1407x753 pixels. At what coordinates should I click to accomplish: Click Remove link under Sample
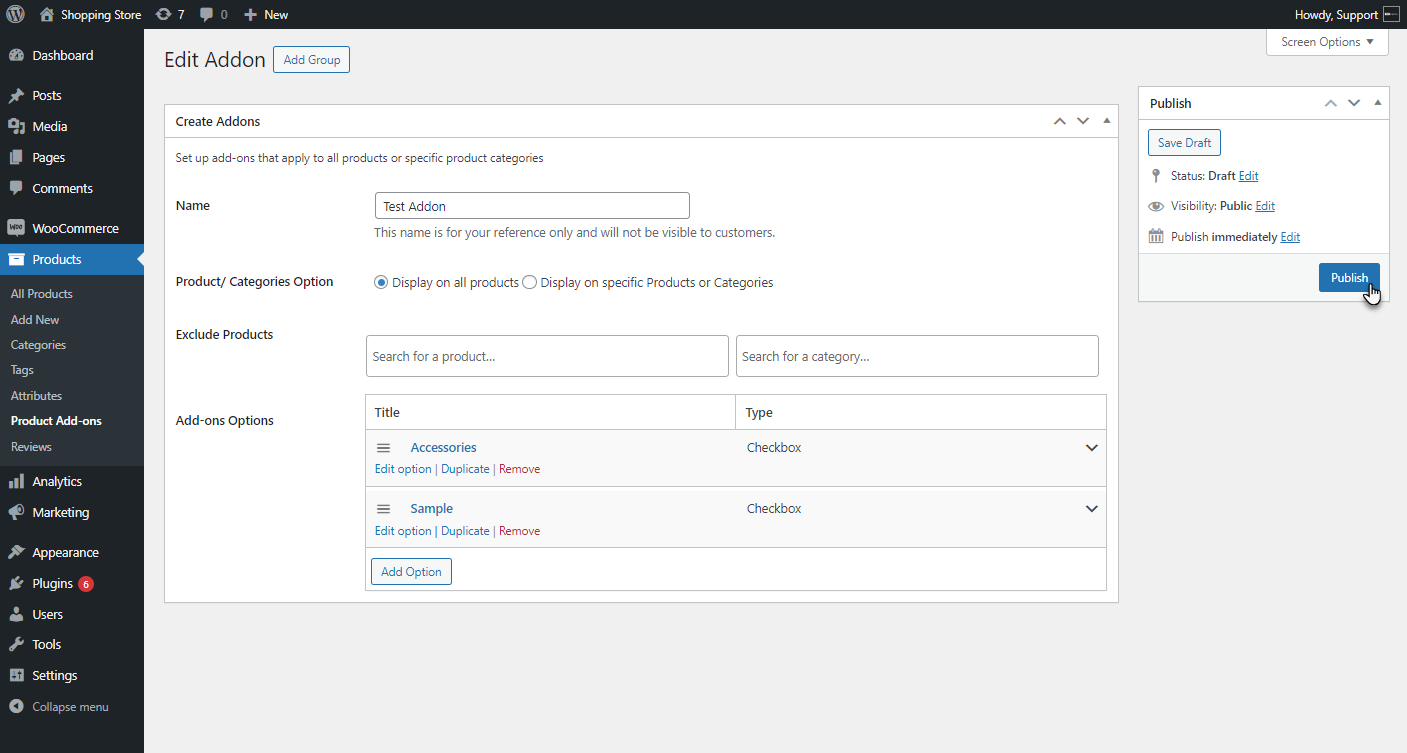tap(519, 531)
